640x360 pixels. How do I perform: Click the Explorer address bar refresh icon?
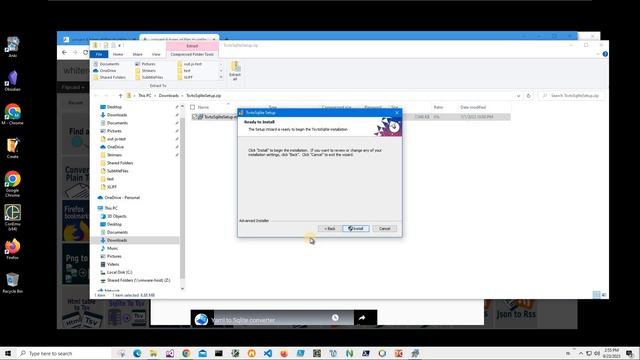(x=529, y=96)
